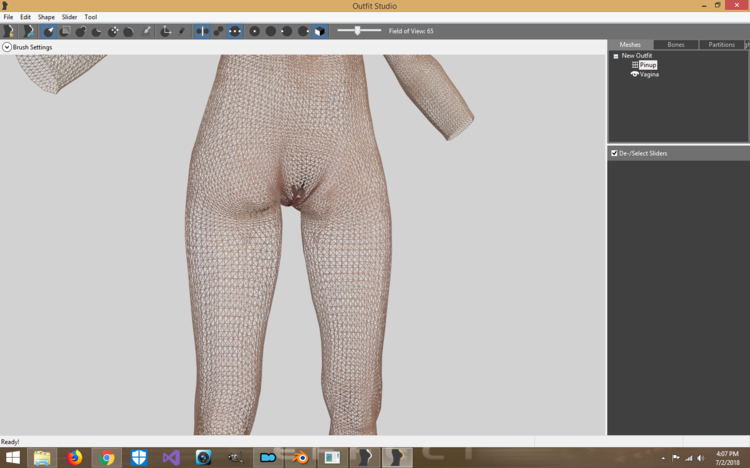
Task: Switch to the Partitions tab
Action: [721, 45]
